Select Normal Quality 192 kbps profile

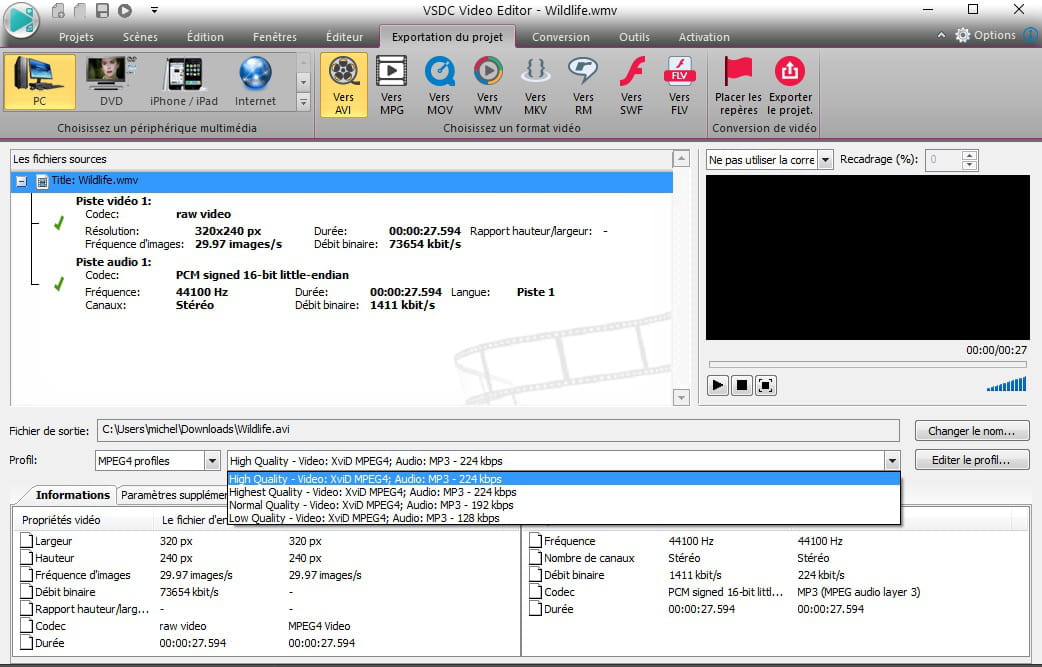tap(564, 505)
